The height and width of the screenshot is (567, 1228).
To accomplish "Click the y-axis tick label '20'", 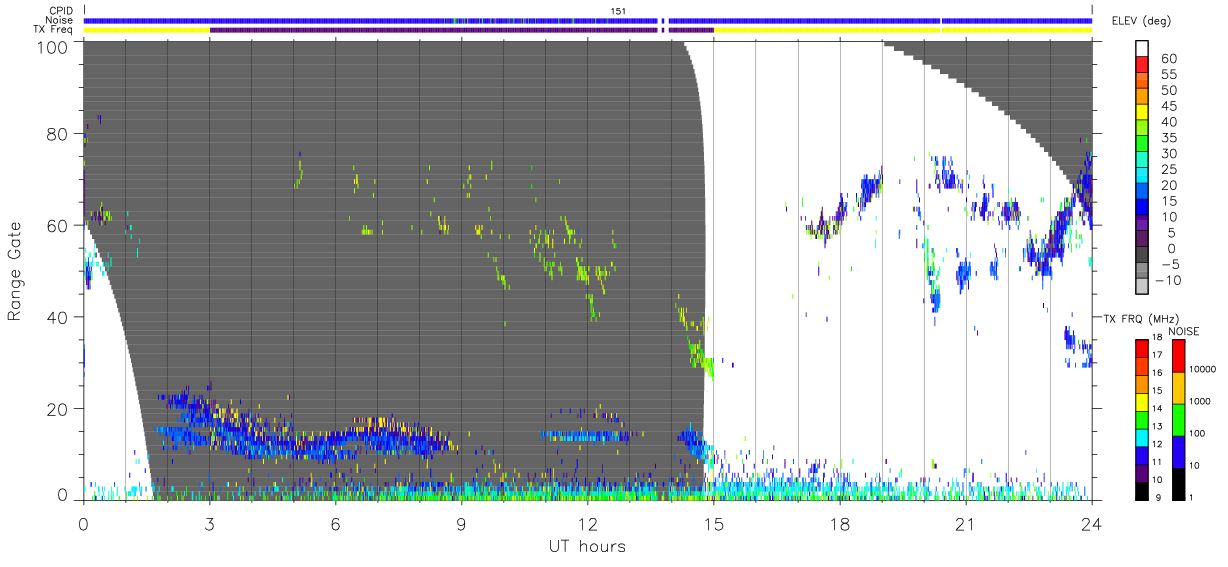I will tap(58, 409).
